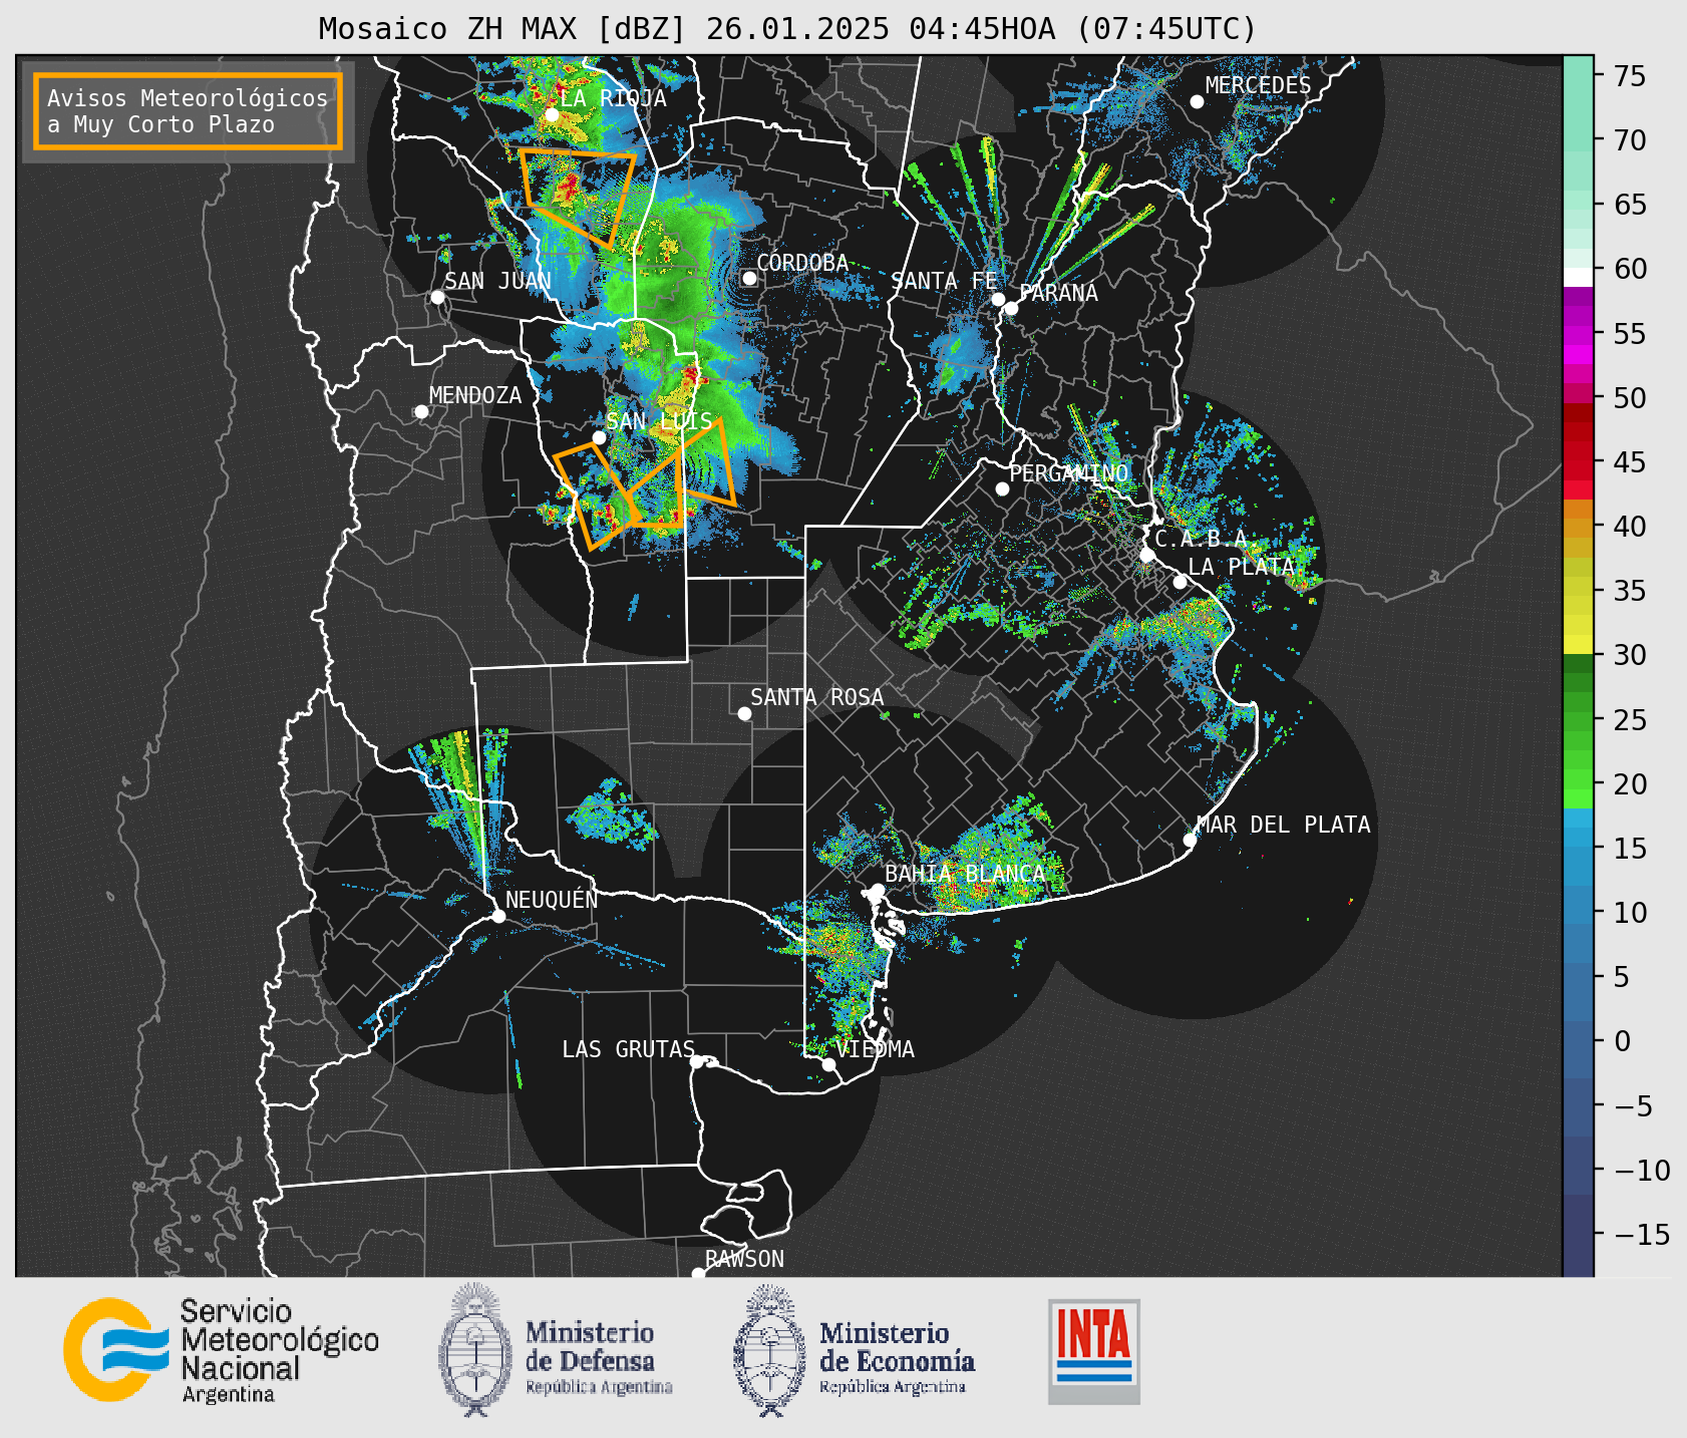The image size is (1687, 1438).
Task: Click the BAHIA BLANCA label
Action: click(965, 874)
